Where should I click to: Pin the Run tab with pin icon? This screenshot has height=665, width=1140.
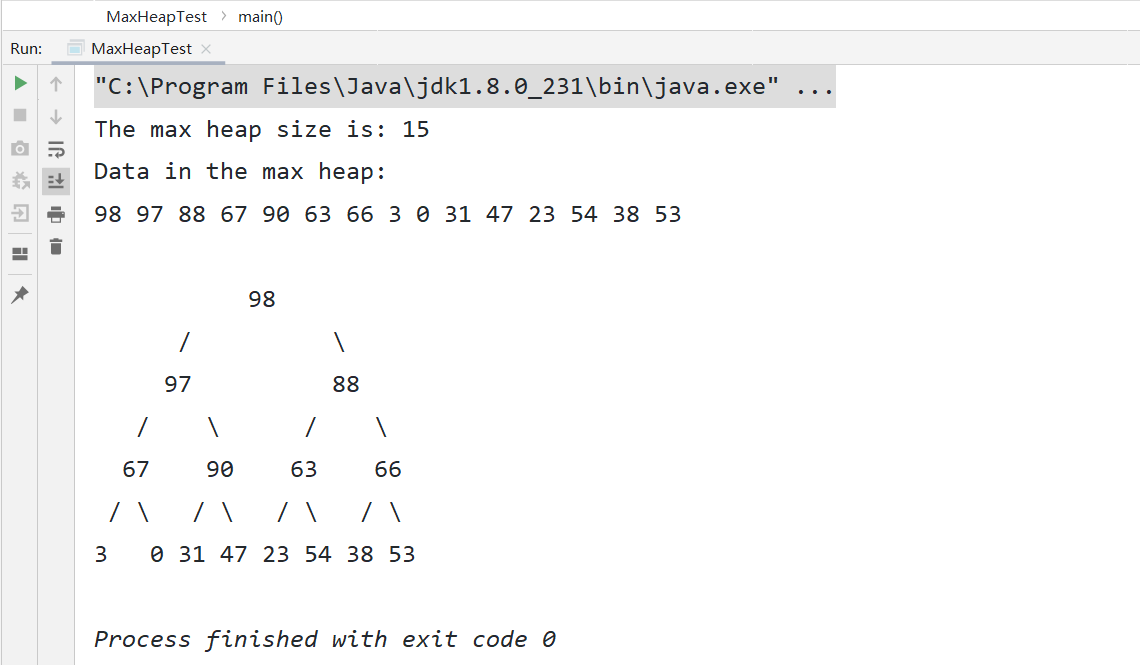point(20,295)
